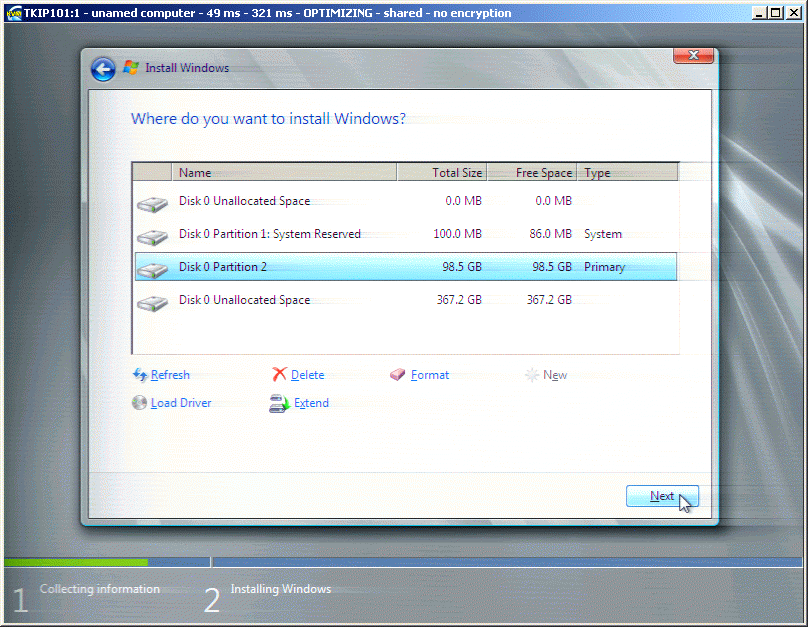Click drive icon of System Reserved partition
The height and width of the screenshot is (627, 808).
pos(153,237)
